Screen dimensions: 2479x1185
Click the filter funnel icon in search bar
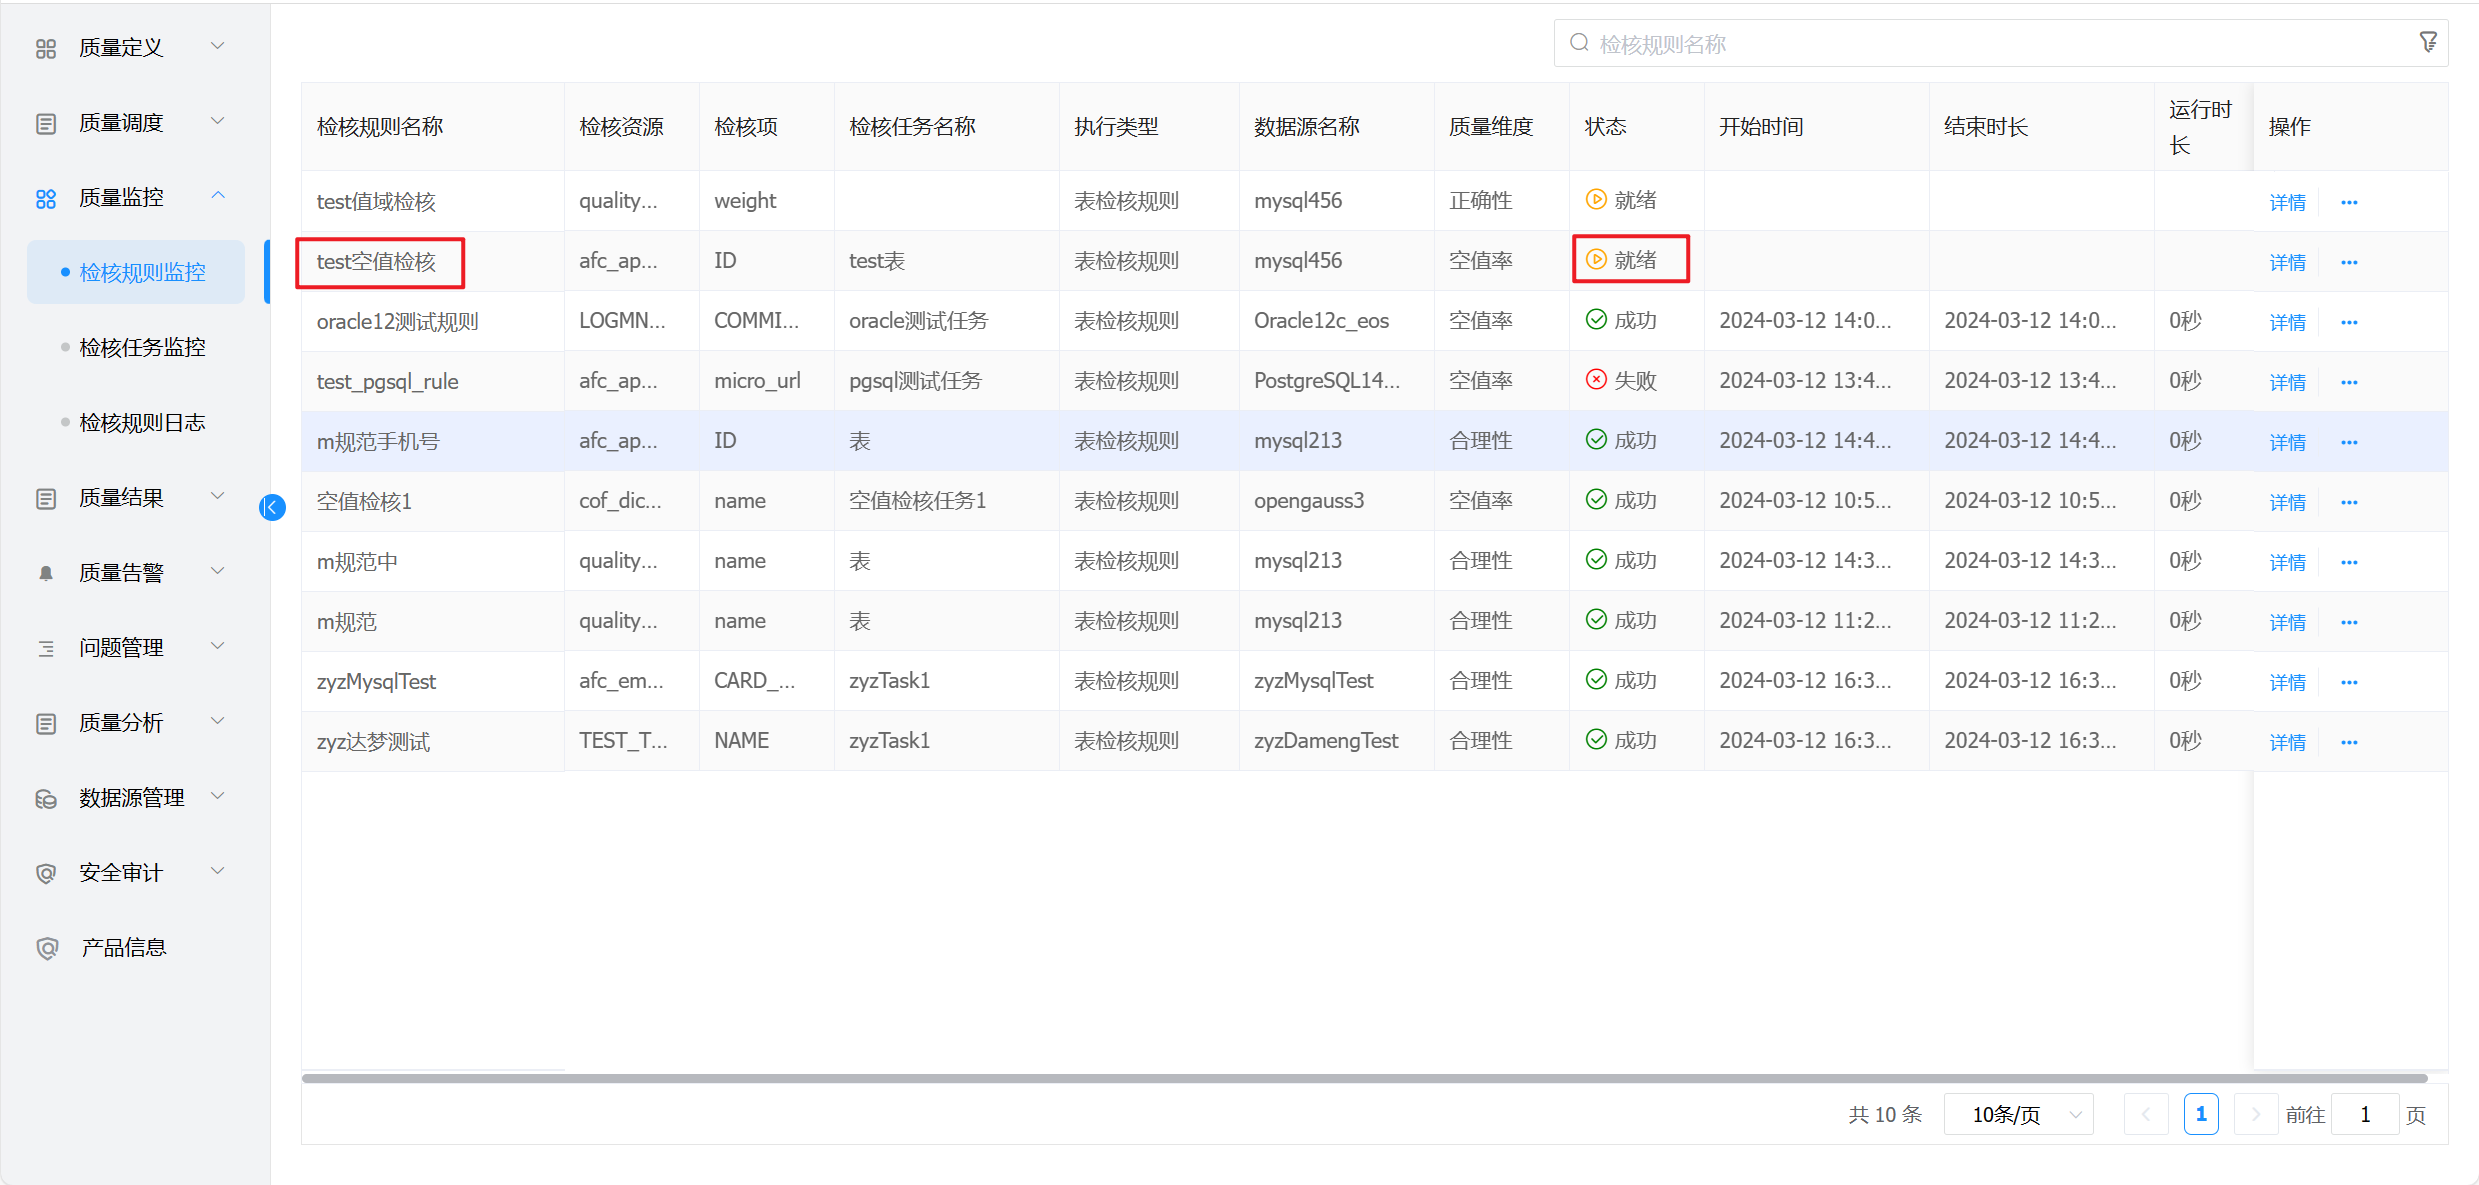click(x=2427, y=42)
